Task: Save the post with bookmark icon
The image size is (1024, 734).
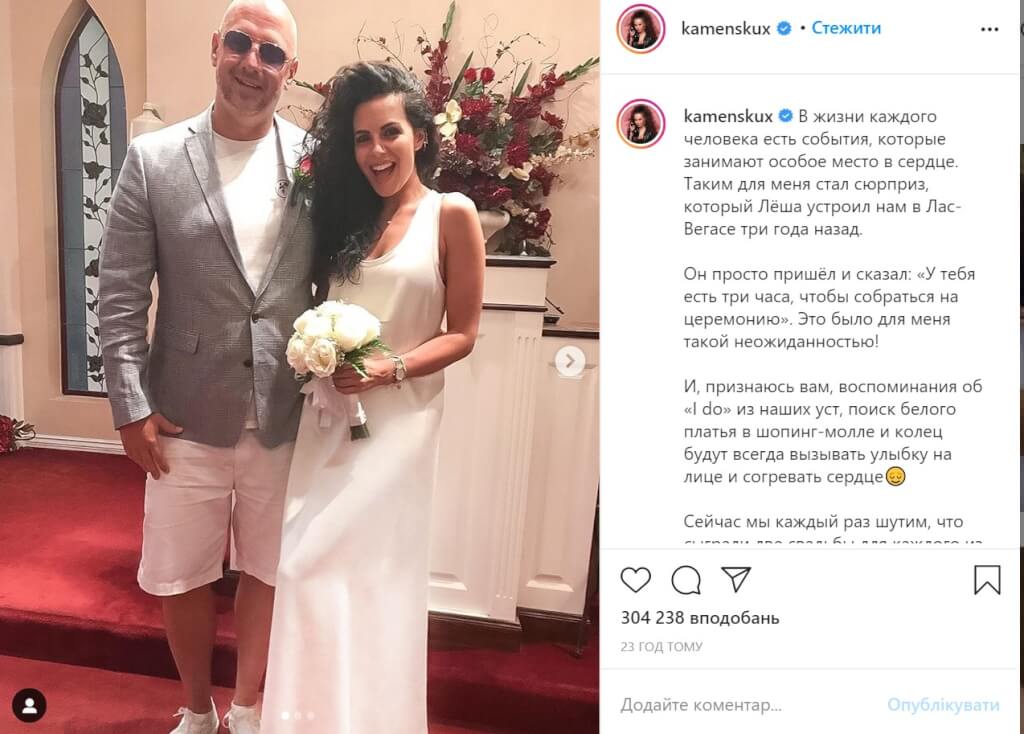Action: pos(987,579)
